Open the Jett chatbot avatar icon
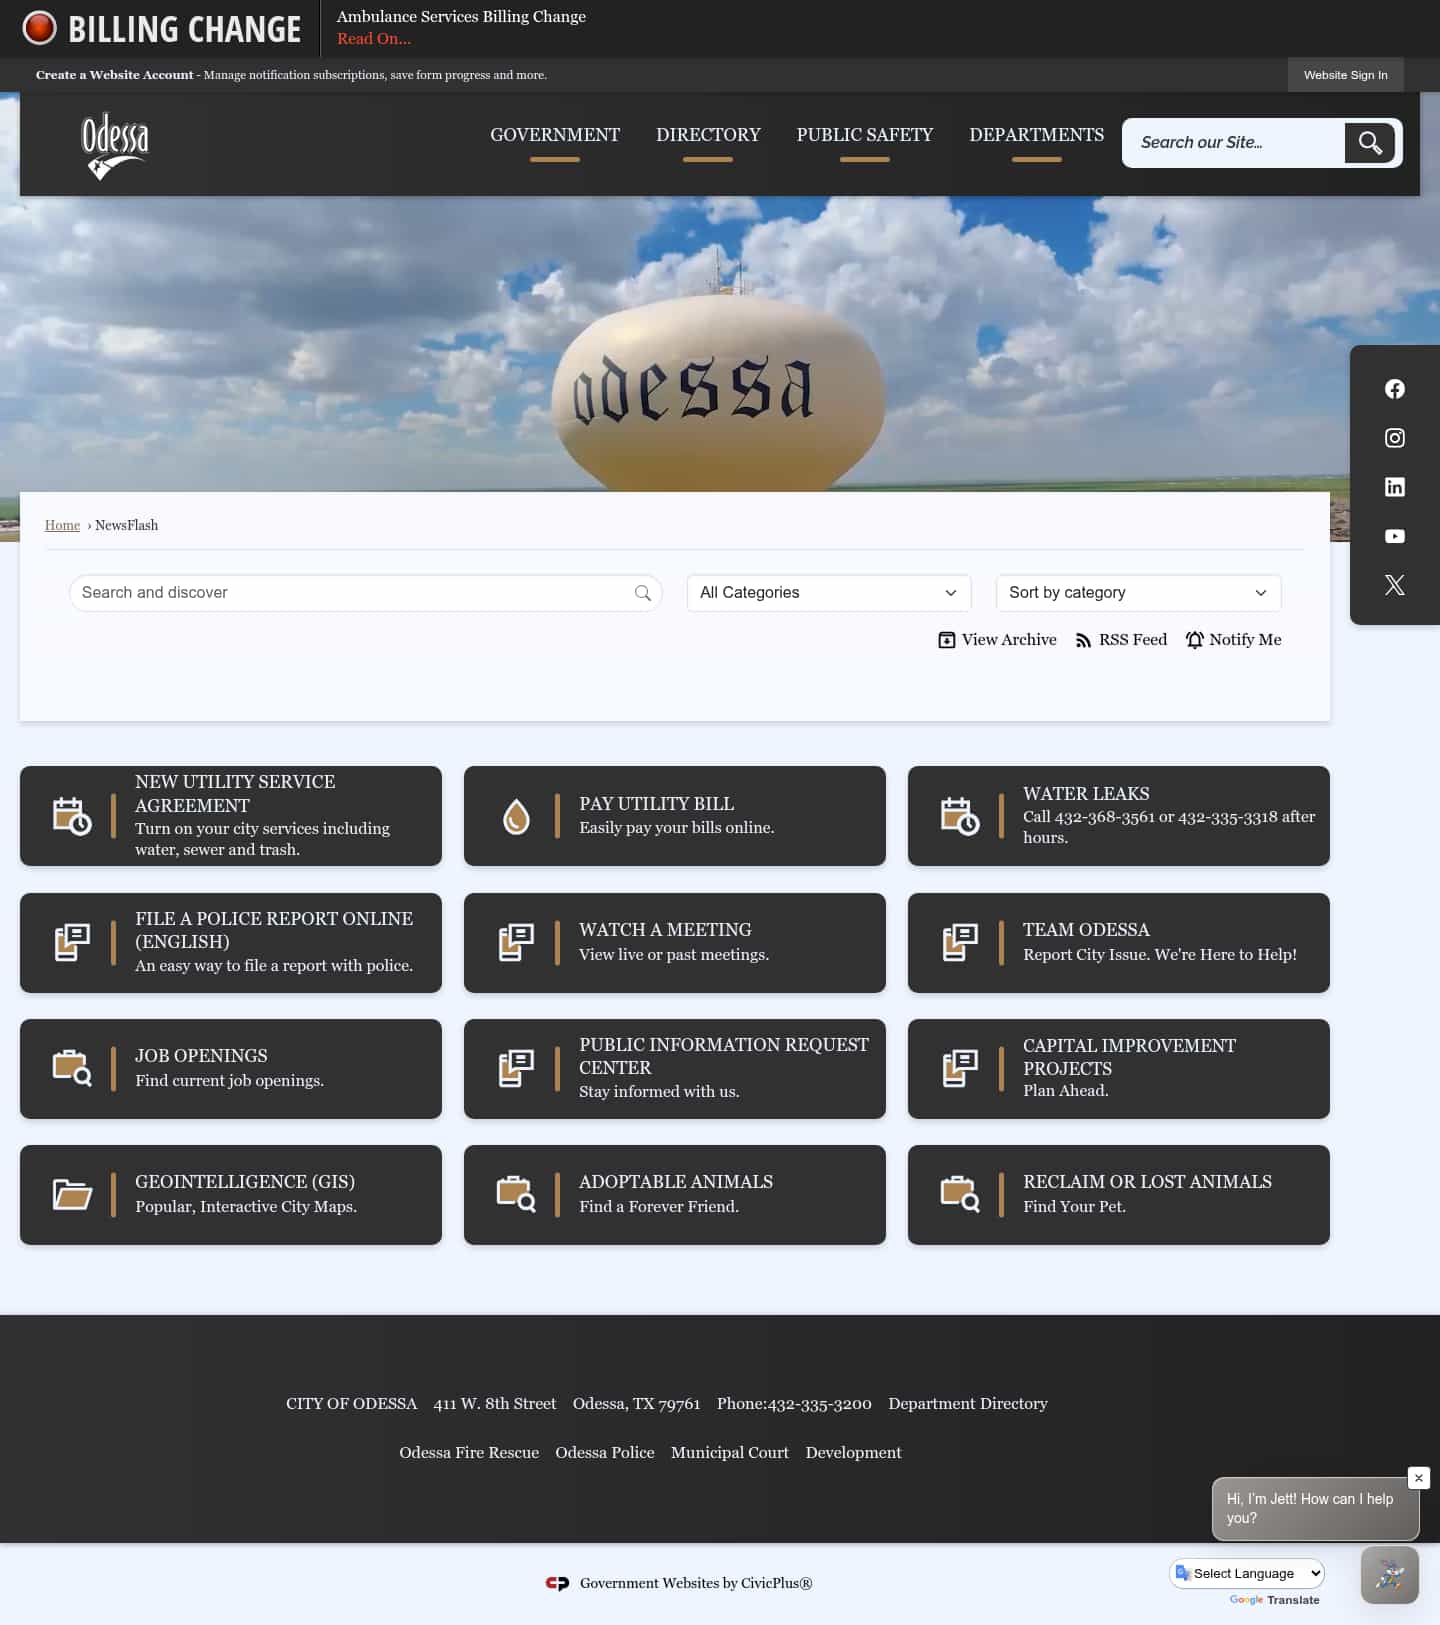The height and width of the screenshot is (1625, 1440). pyautogui.click(x=1389, y=1575)
